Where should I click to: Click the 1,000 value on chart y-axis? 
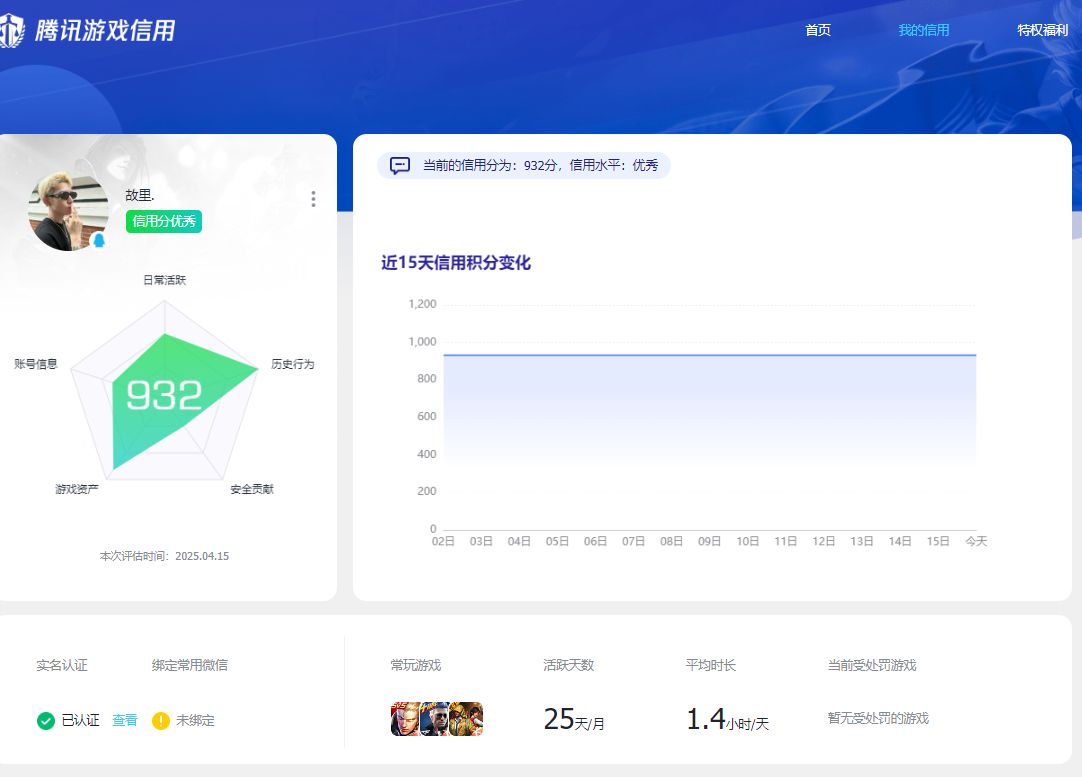pos(422,342)
